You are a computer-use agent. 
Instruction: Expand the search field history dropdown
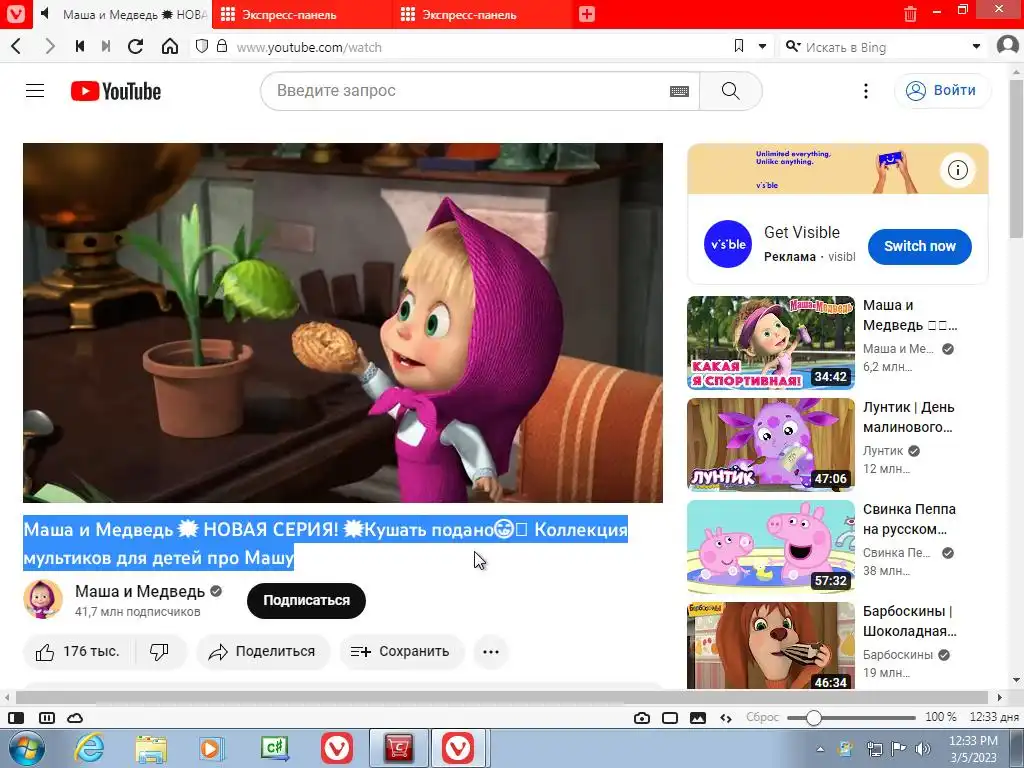click(976, 46)
